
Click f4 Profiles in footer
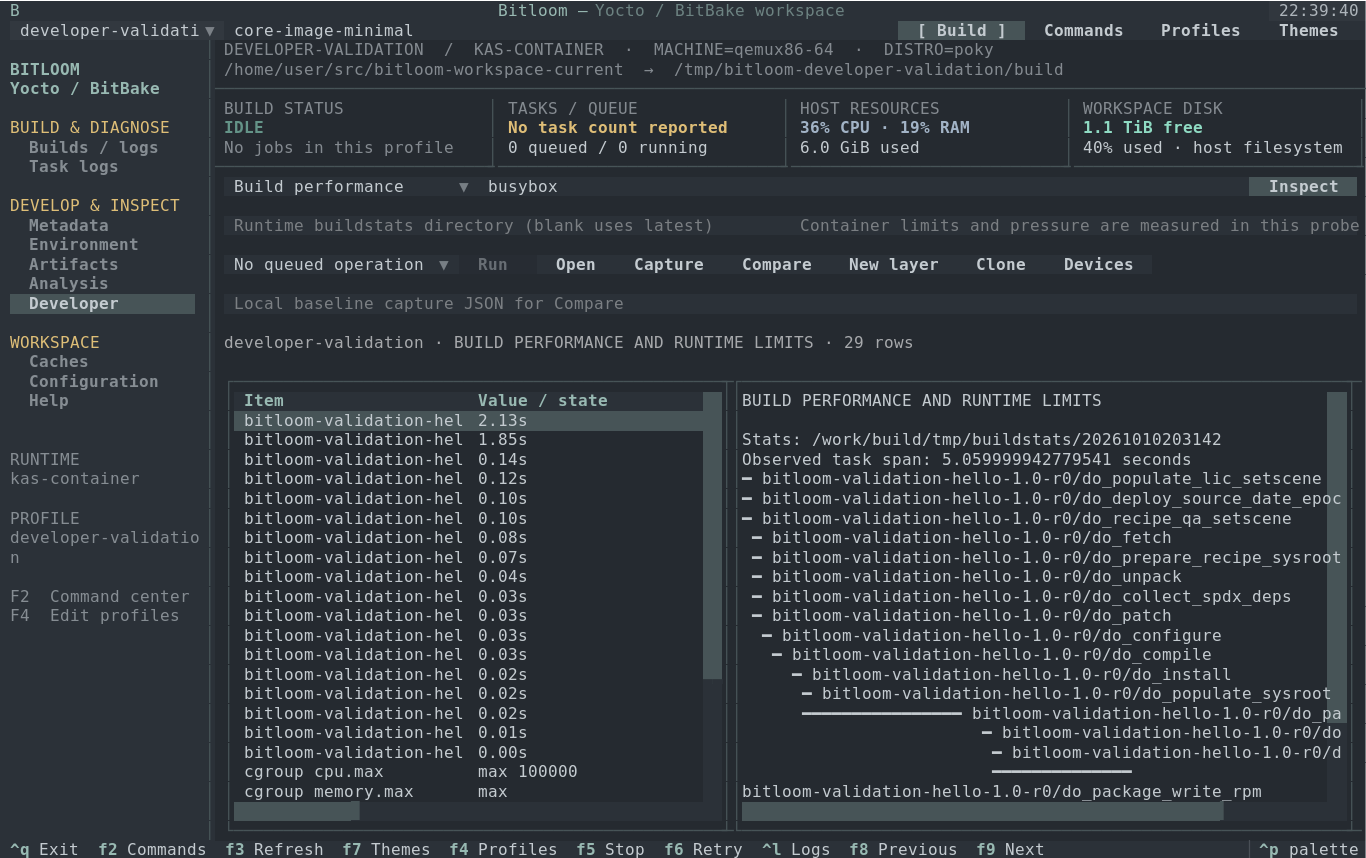(x=503, y=849)
